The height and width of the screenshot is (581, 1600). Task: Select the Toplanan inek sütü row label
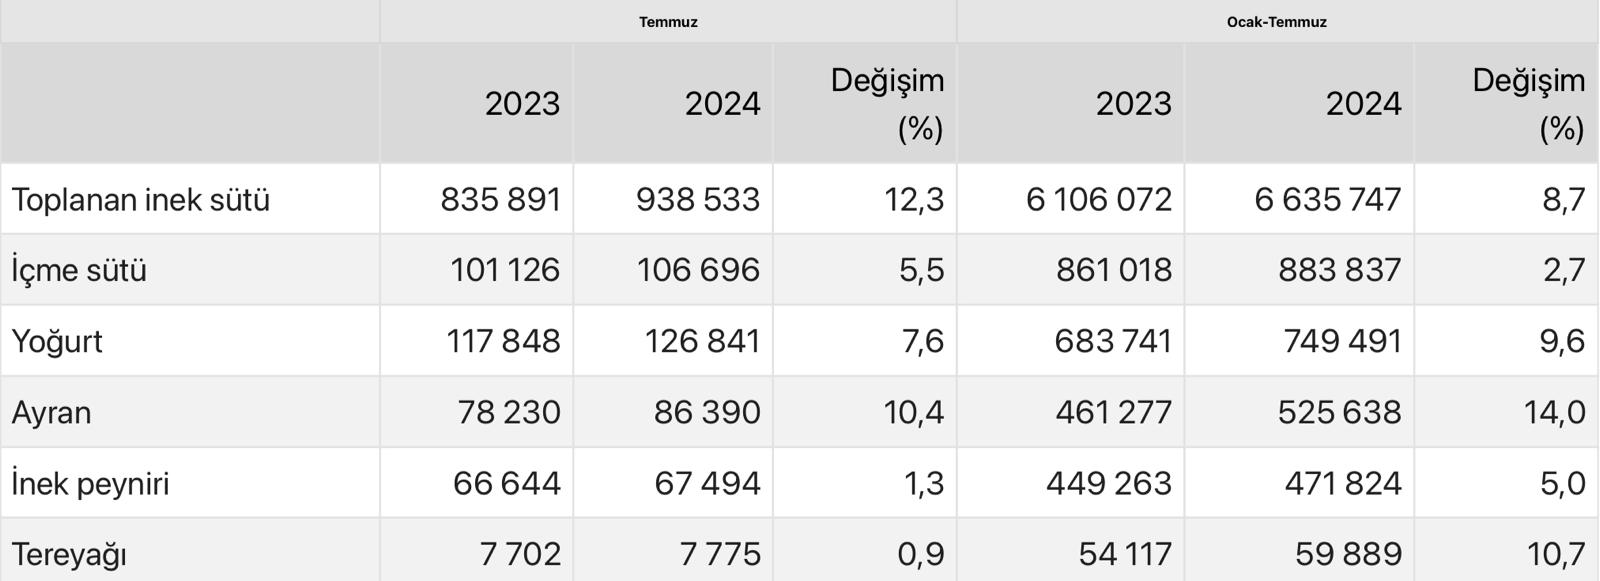[x=141, y=200]
